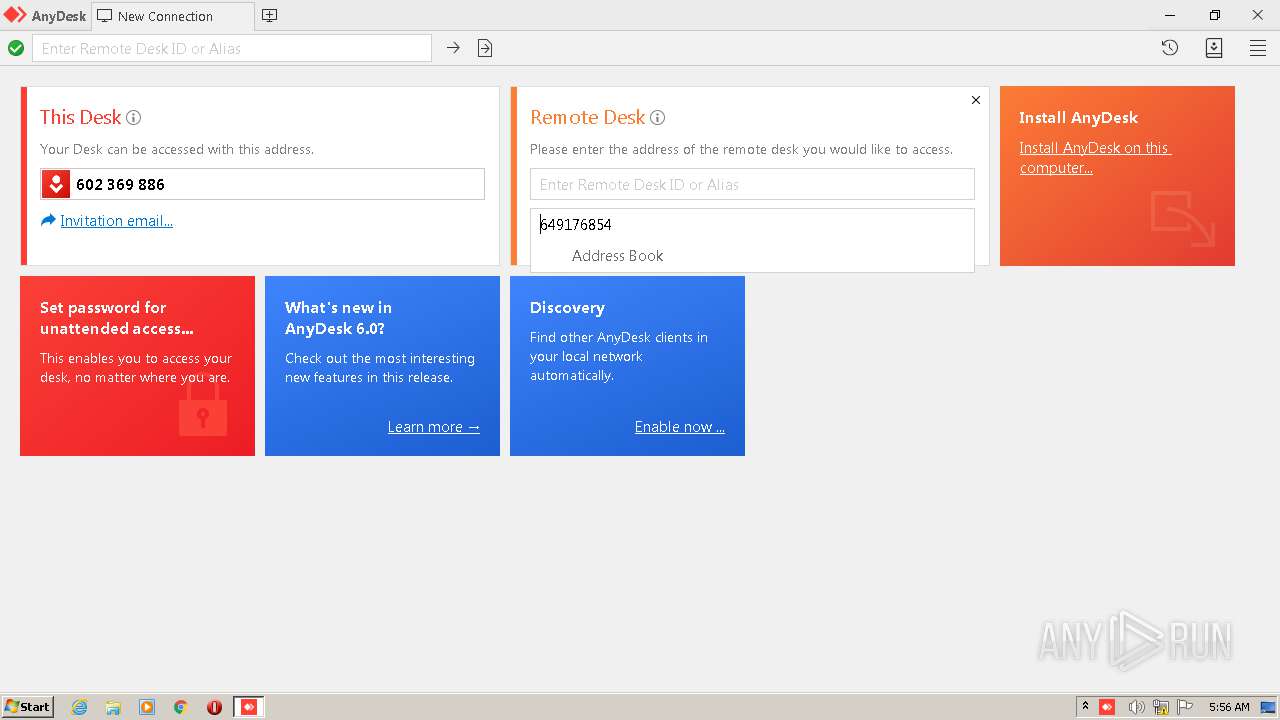Click the Learn more link
1280x720 pixels.
pyautogui.click(x=434, y=427)
